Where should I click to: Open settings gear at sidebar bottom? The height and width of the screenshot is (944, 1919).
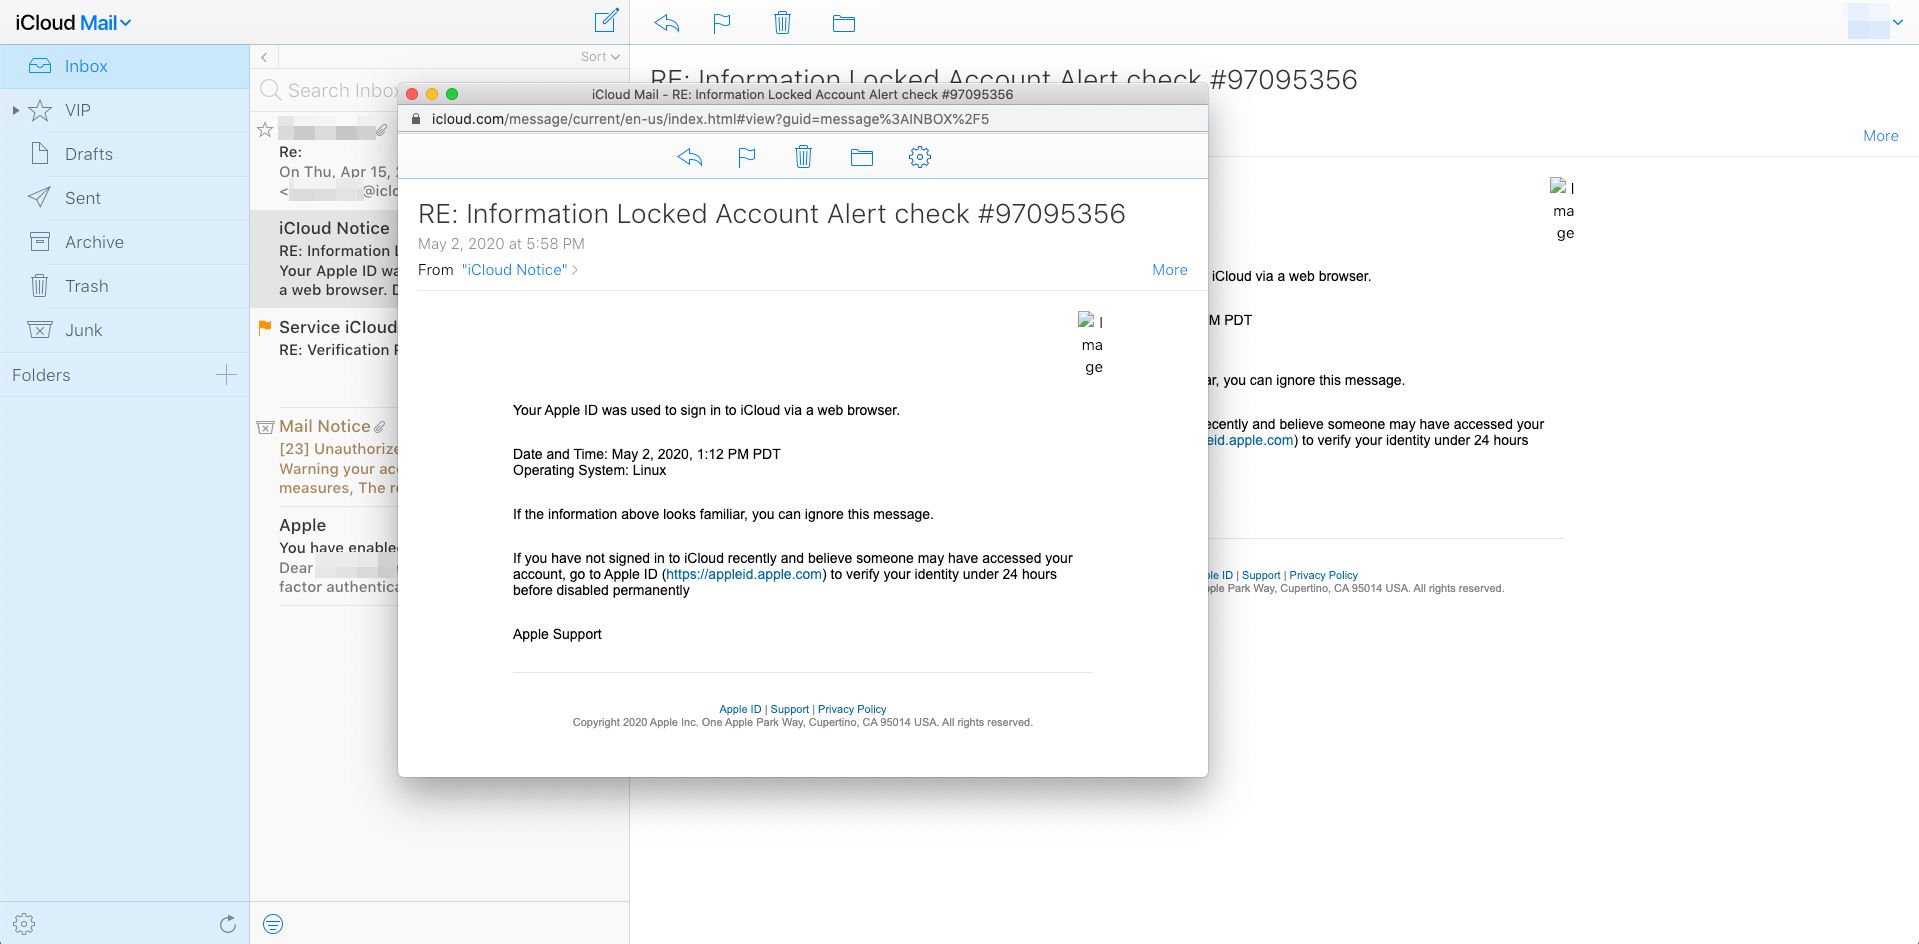click(25, 924)
